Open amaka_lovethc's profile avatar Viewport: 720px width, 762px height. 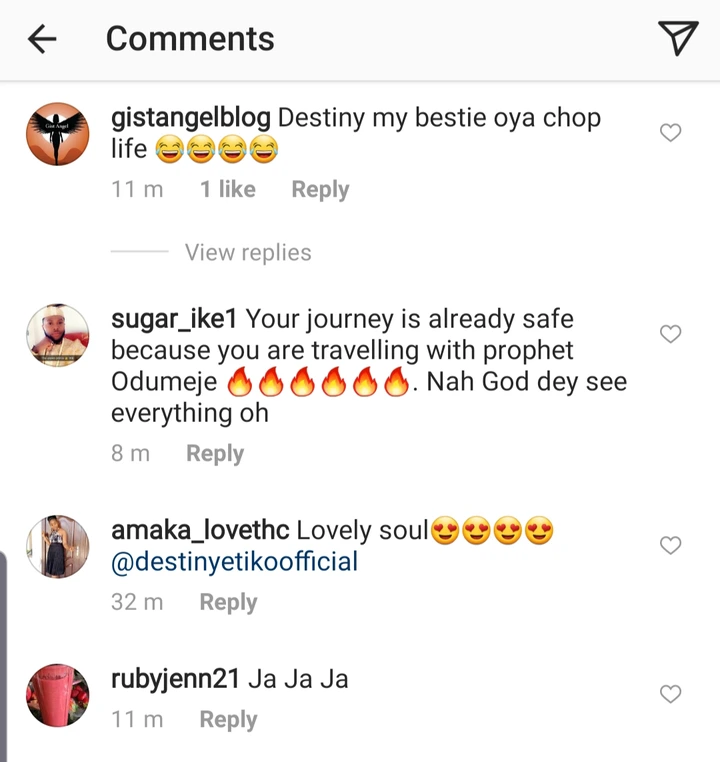(57, 546)
